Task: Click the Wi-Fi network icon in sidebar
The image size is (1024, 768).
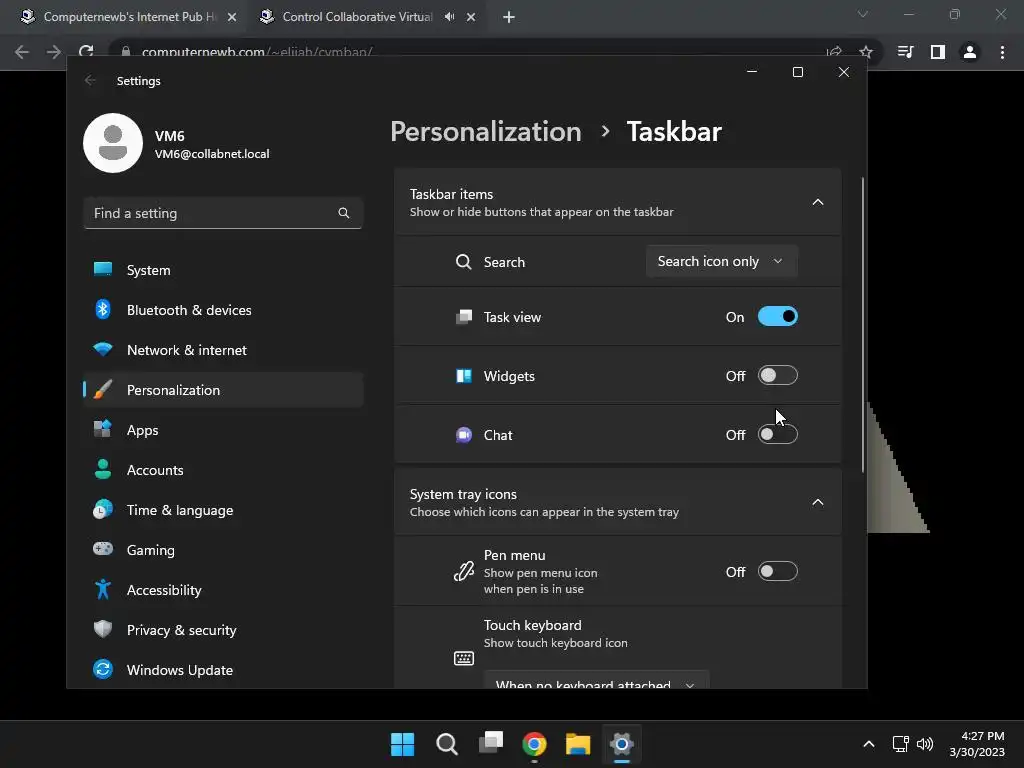Action: click(103, 349)
